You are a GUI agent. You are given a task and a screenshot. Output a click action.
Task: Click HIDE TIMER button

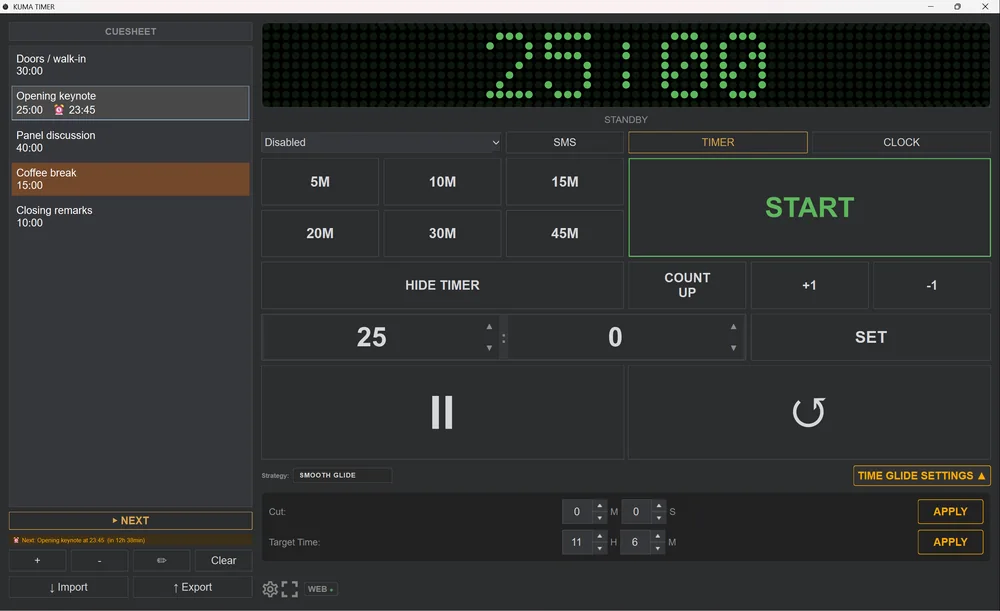point(442,285)
